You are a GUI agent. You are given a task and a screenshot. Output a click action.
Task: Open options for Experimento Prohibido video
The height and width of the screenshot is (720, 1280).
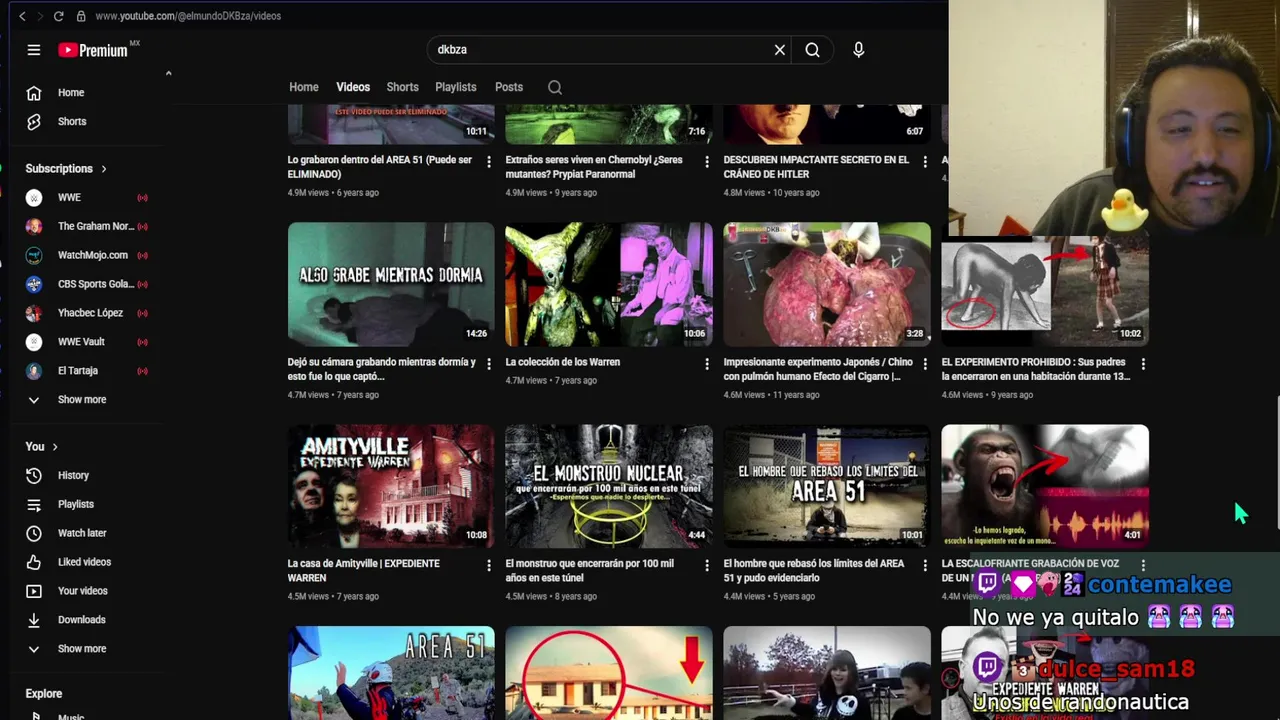[x=1143, y=363]
